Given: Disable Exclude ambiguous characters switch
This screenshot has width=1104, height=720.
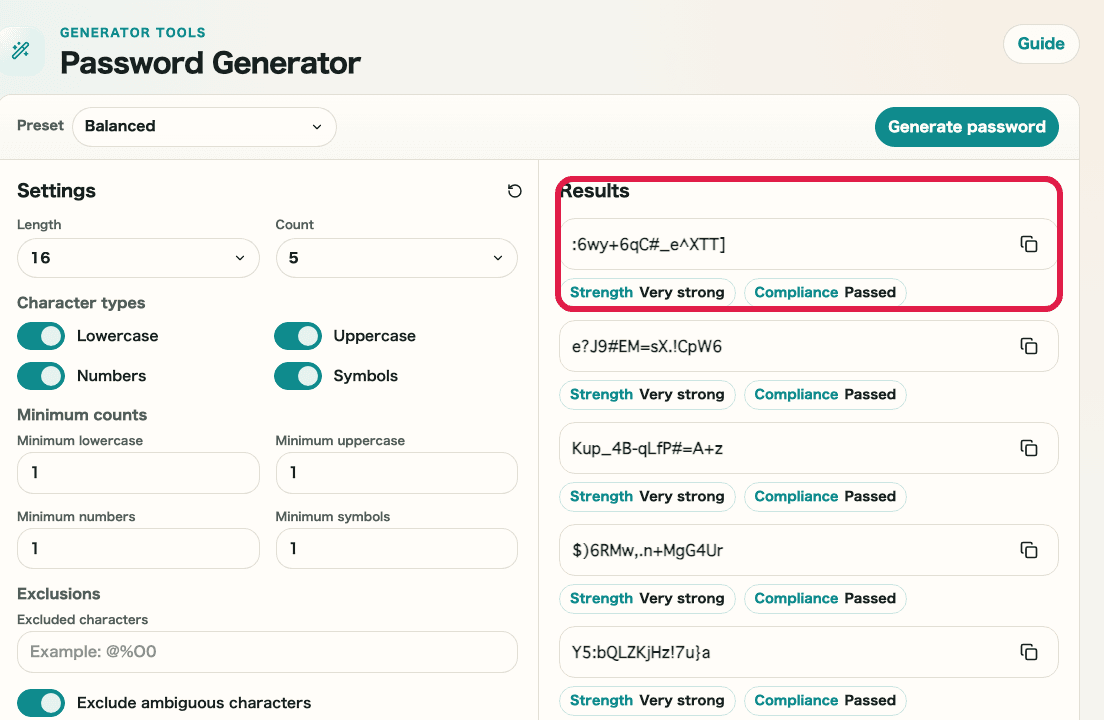Looking at the screenshot, I should (41, 703).
